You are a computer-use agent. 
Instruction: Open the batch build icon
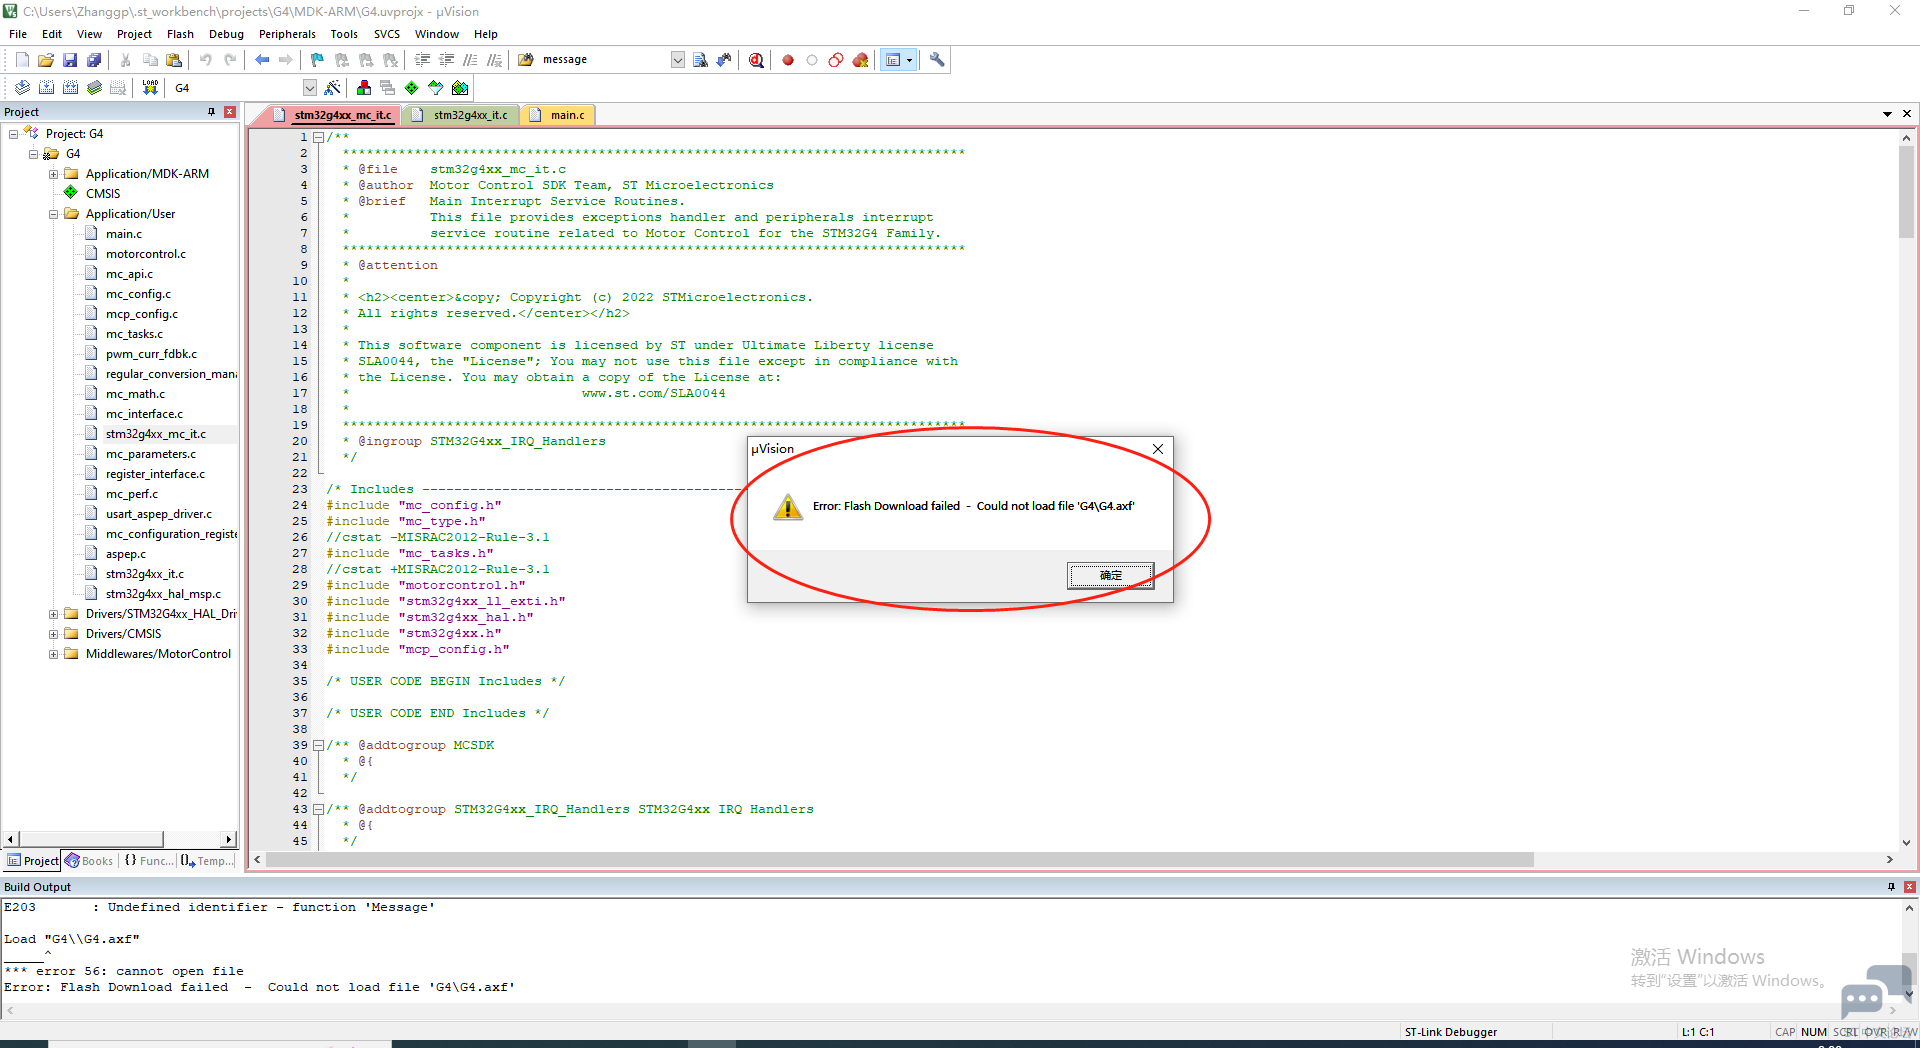(x=94, y=88)
